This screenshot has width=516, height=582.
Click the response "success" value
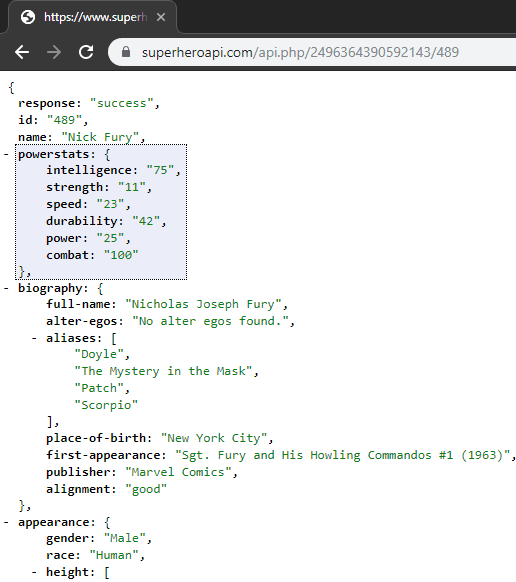pos(122,103)
